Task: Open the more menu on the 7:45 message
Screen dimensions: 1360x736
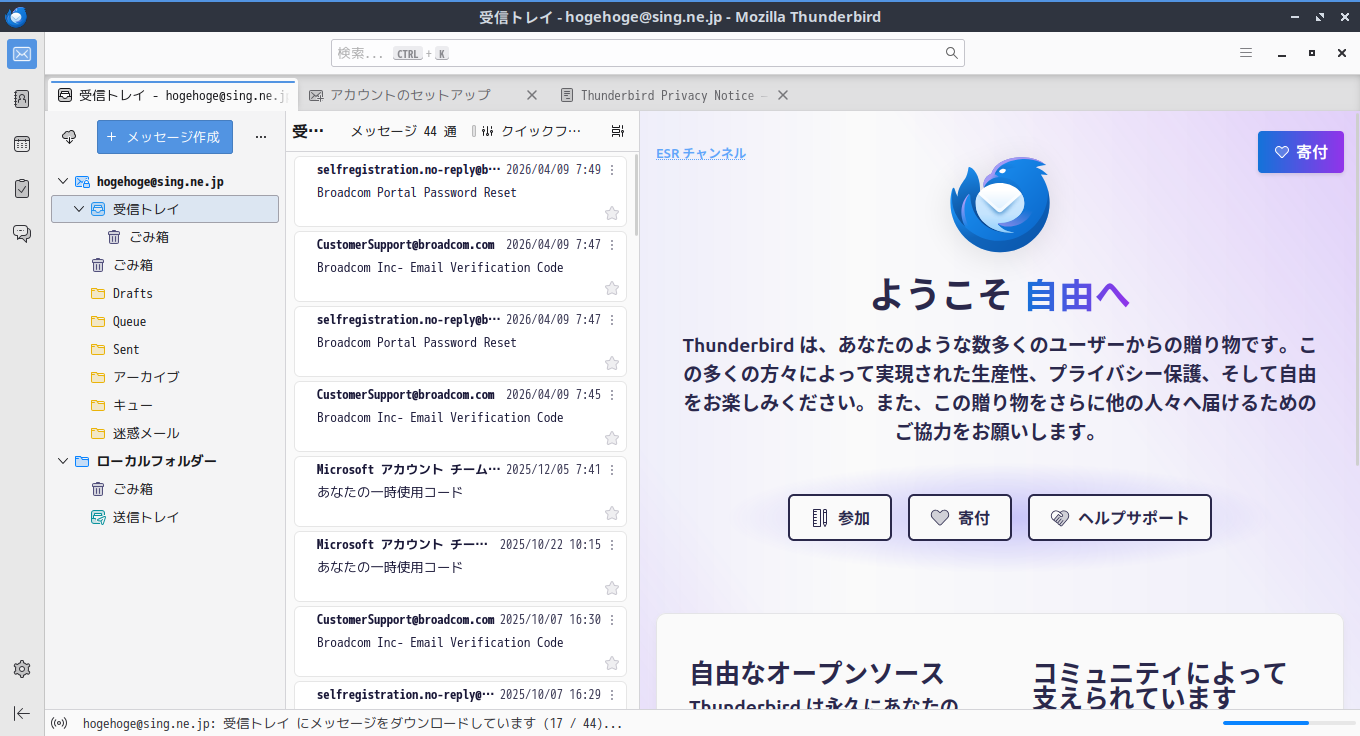Action: (612, 395)
